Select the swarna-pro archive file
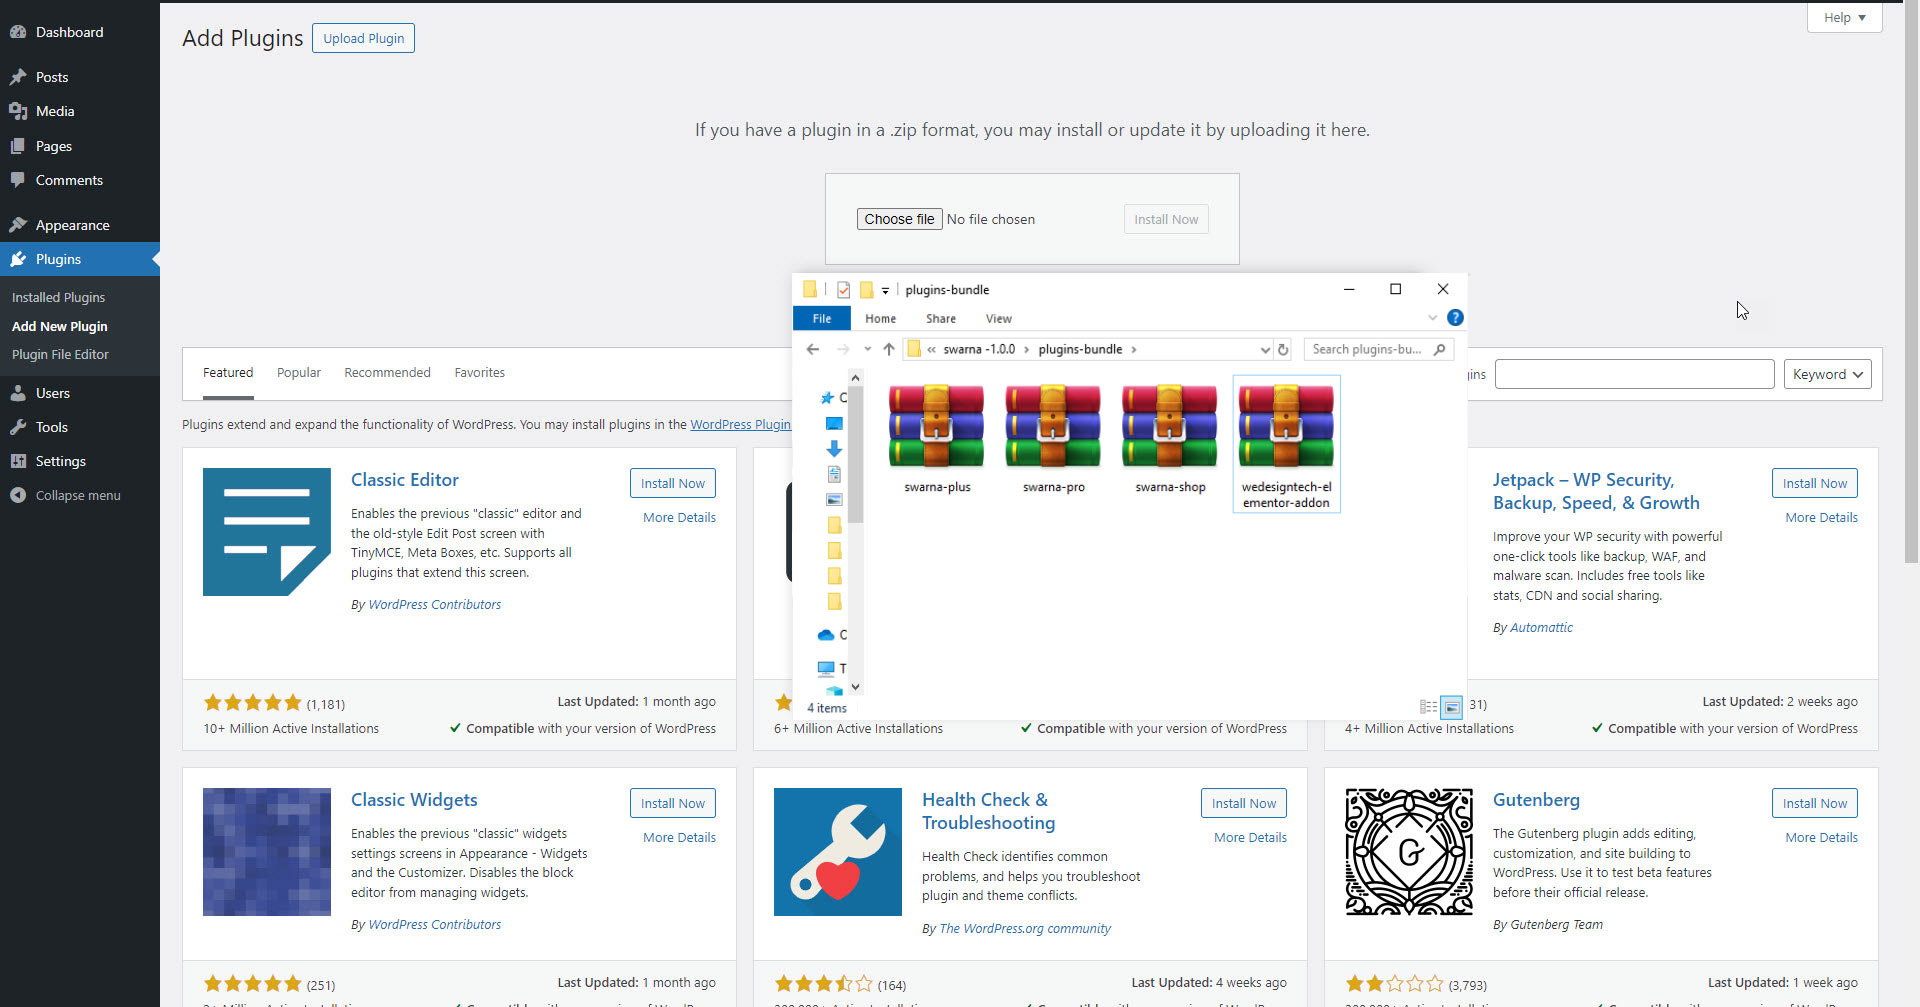This screenshot has height=1007, width=1920. pos(1053,439)
